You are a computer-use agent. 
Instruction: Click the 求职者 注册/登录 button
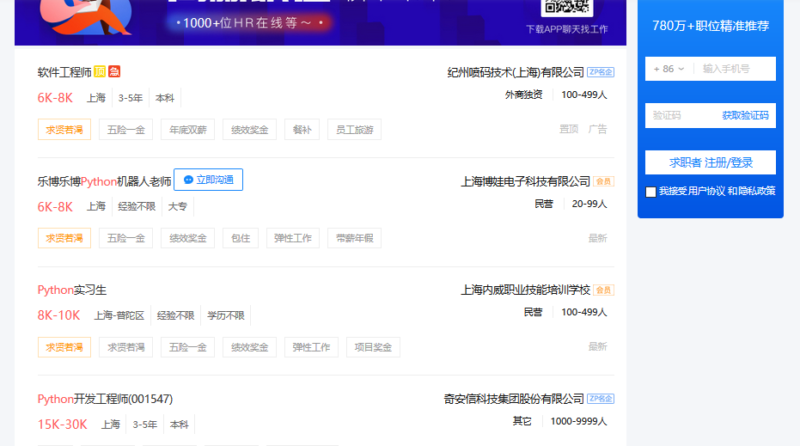pos(710,163)
